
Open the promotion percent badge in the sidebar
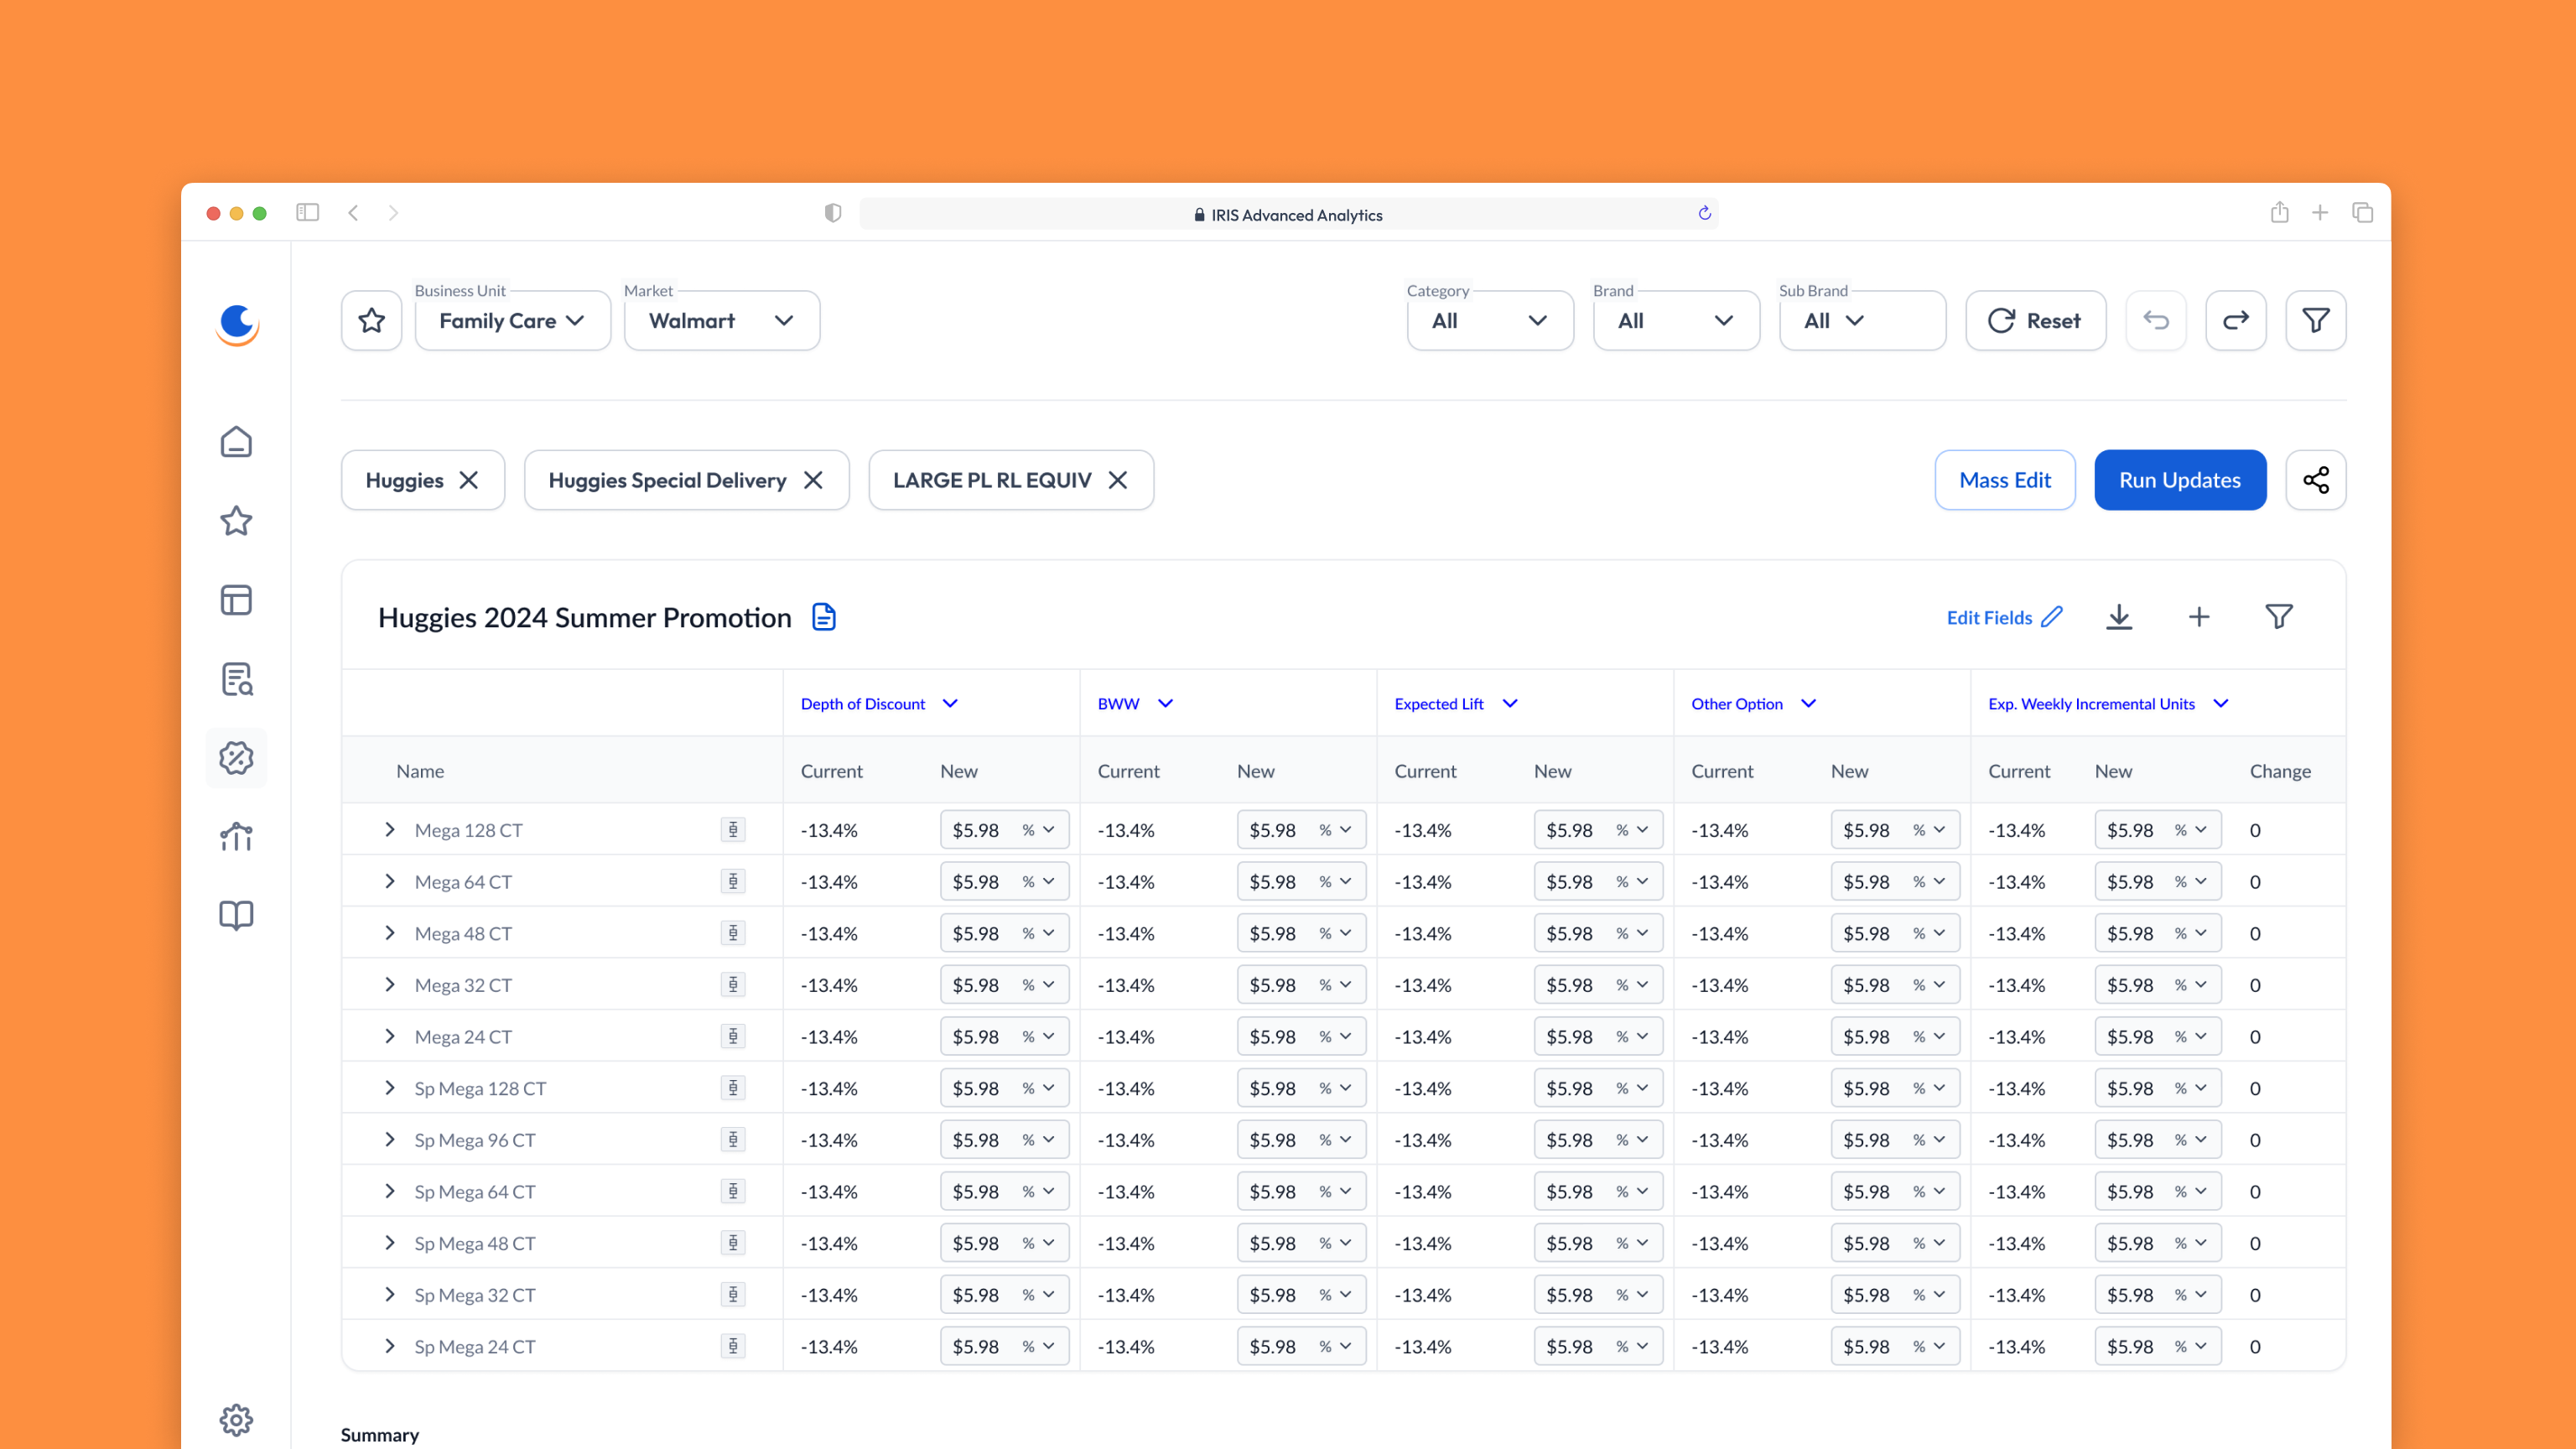pyautogui.click(x=236, y=758)
